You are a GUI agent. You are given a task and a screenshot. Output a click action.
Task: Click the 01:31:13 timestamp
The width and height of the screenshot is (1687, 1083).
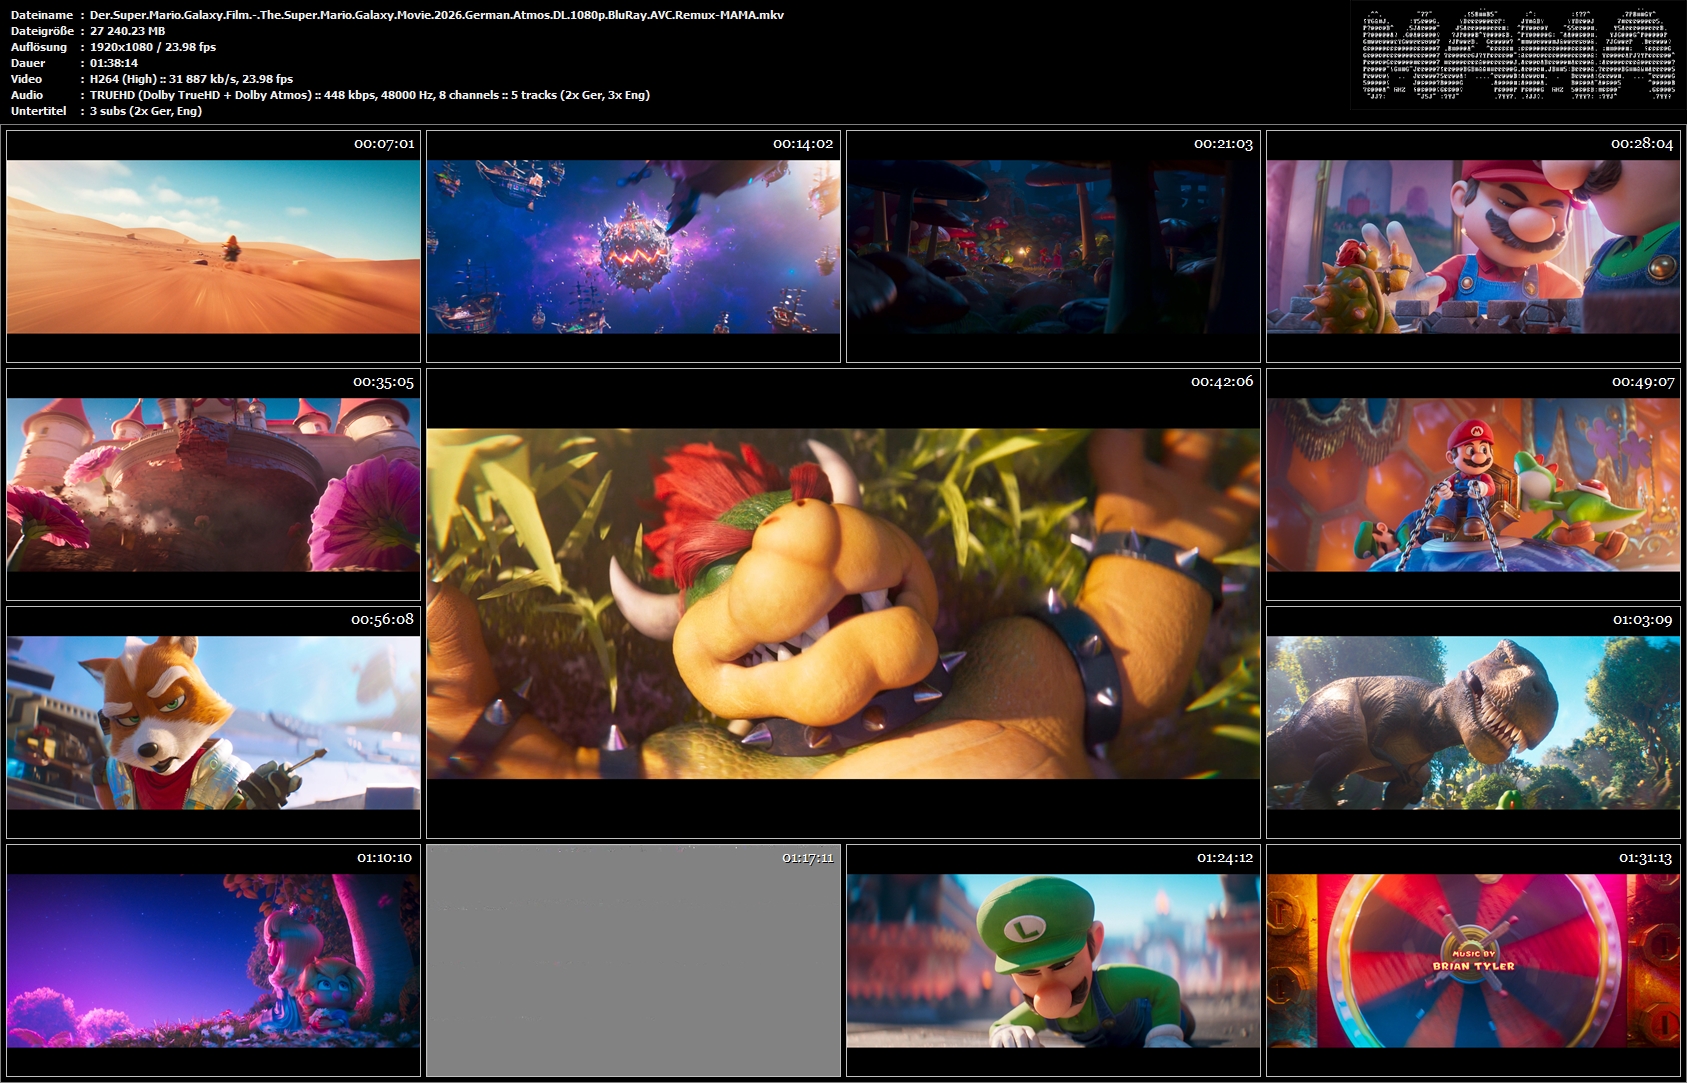tap(1646, 858)
